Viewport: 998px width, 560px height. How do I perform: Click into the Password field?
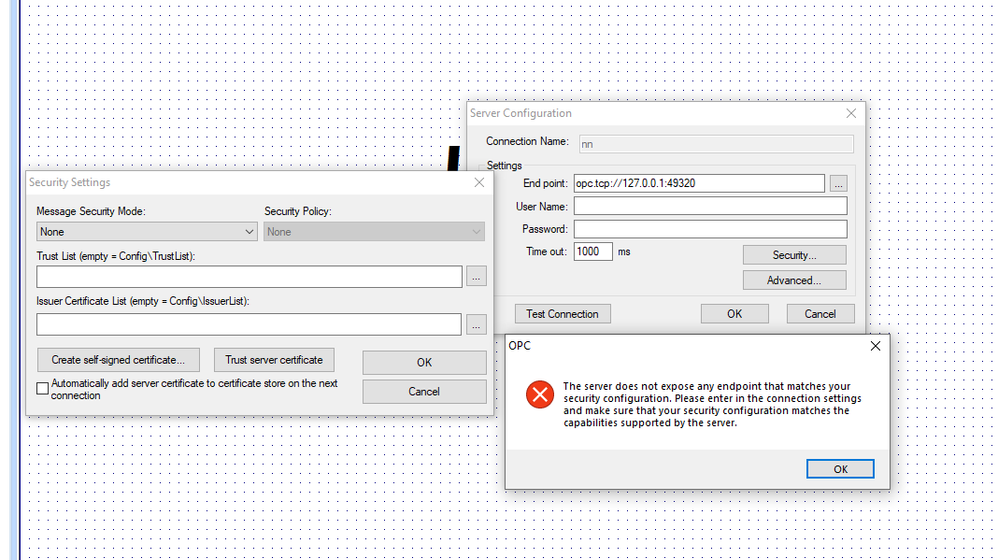click(x=710, y=229)
